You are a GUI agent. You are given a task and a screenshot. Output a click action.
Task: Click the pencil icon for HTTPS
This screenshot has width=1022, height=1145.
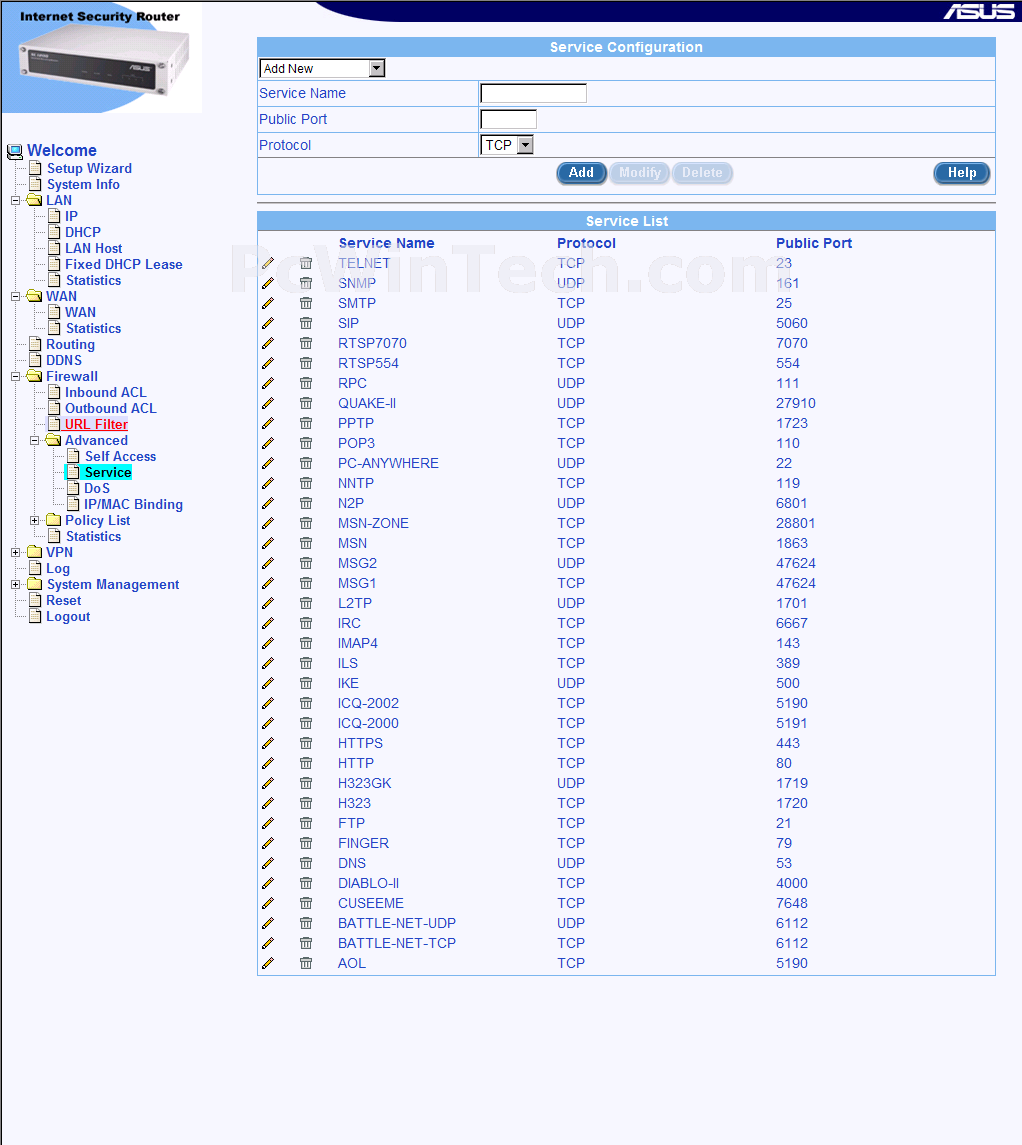click(268, 743)
